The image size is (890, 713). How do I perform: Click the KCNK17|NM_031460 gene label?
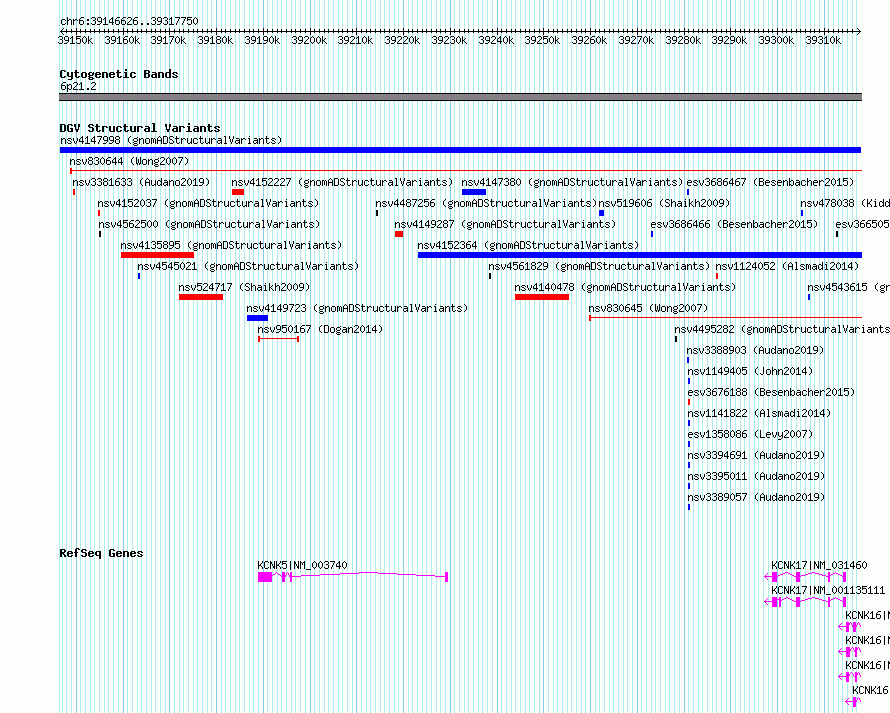tap(819, 565)
